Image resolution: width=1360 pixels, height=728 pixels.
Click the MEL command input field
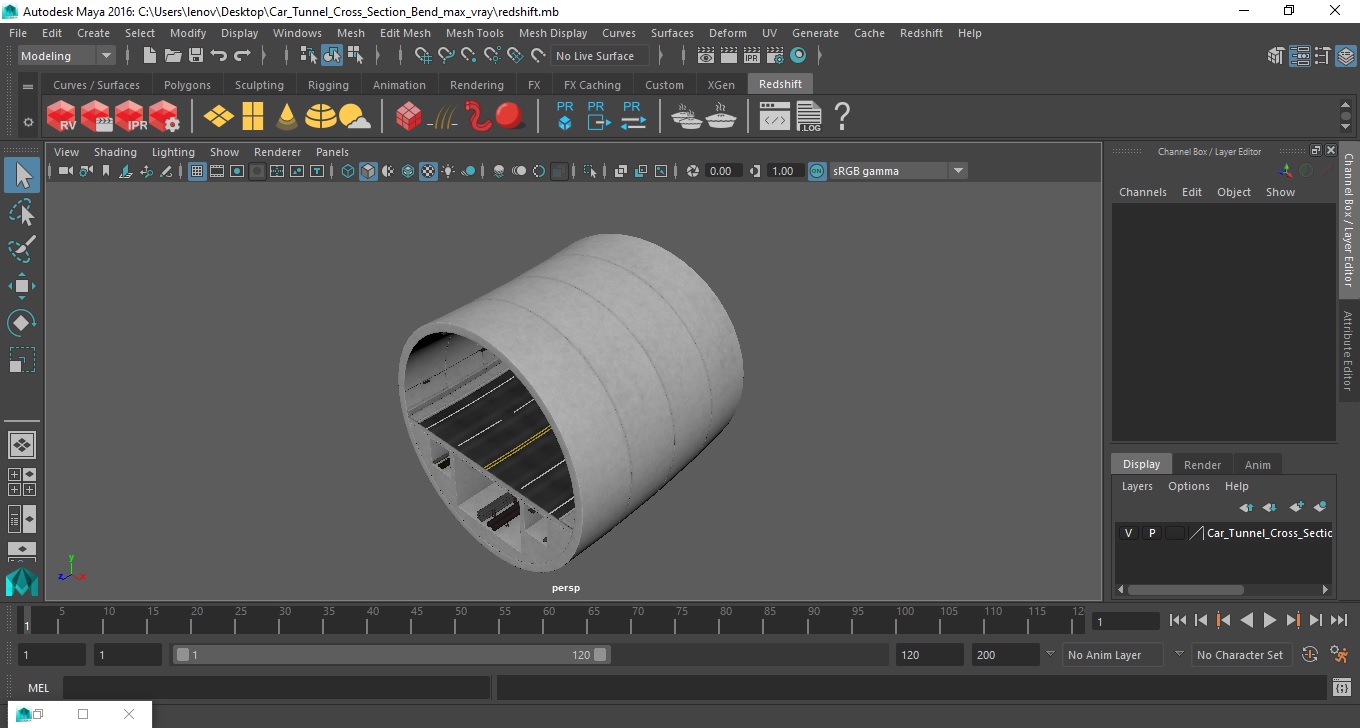click(x=276, y=688)
